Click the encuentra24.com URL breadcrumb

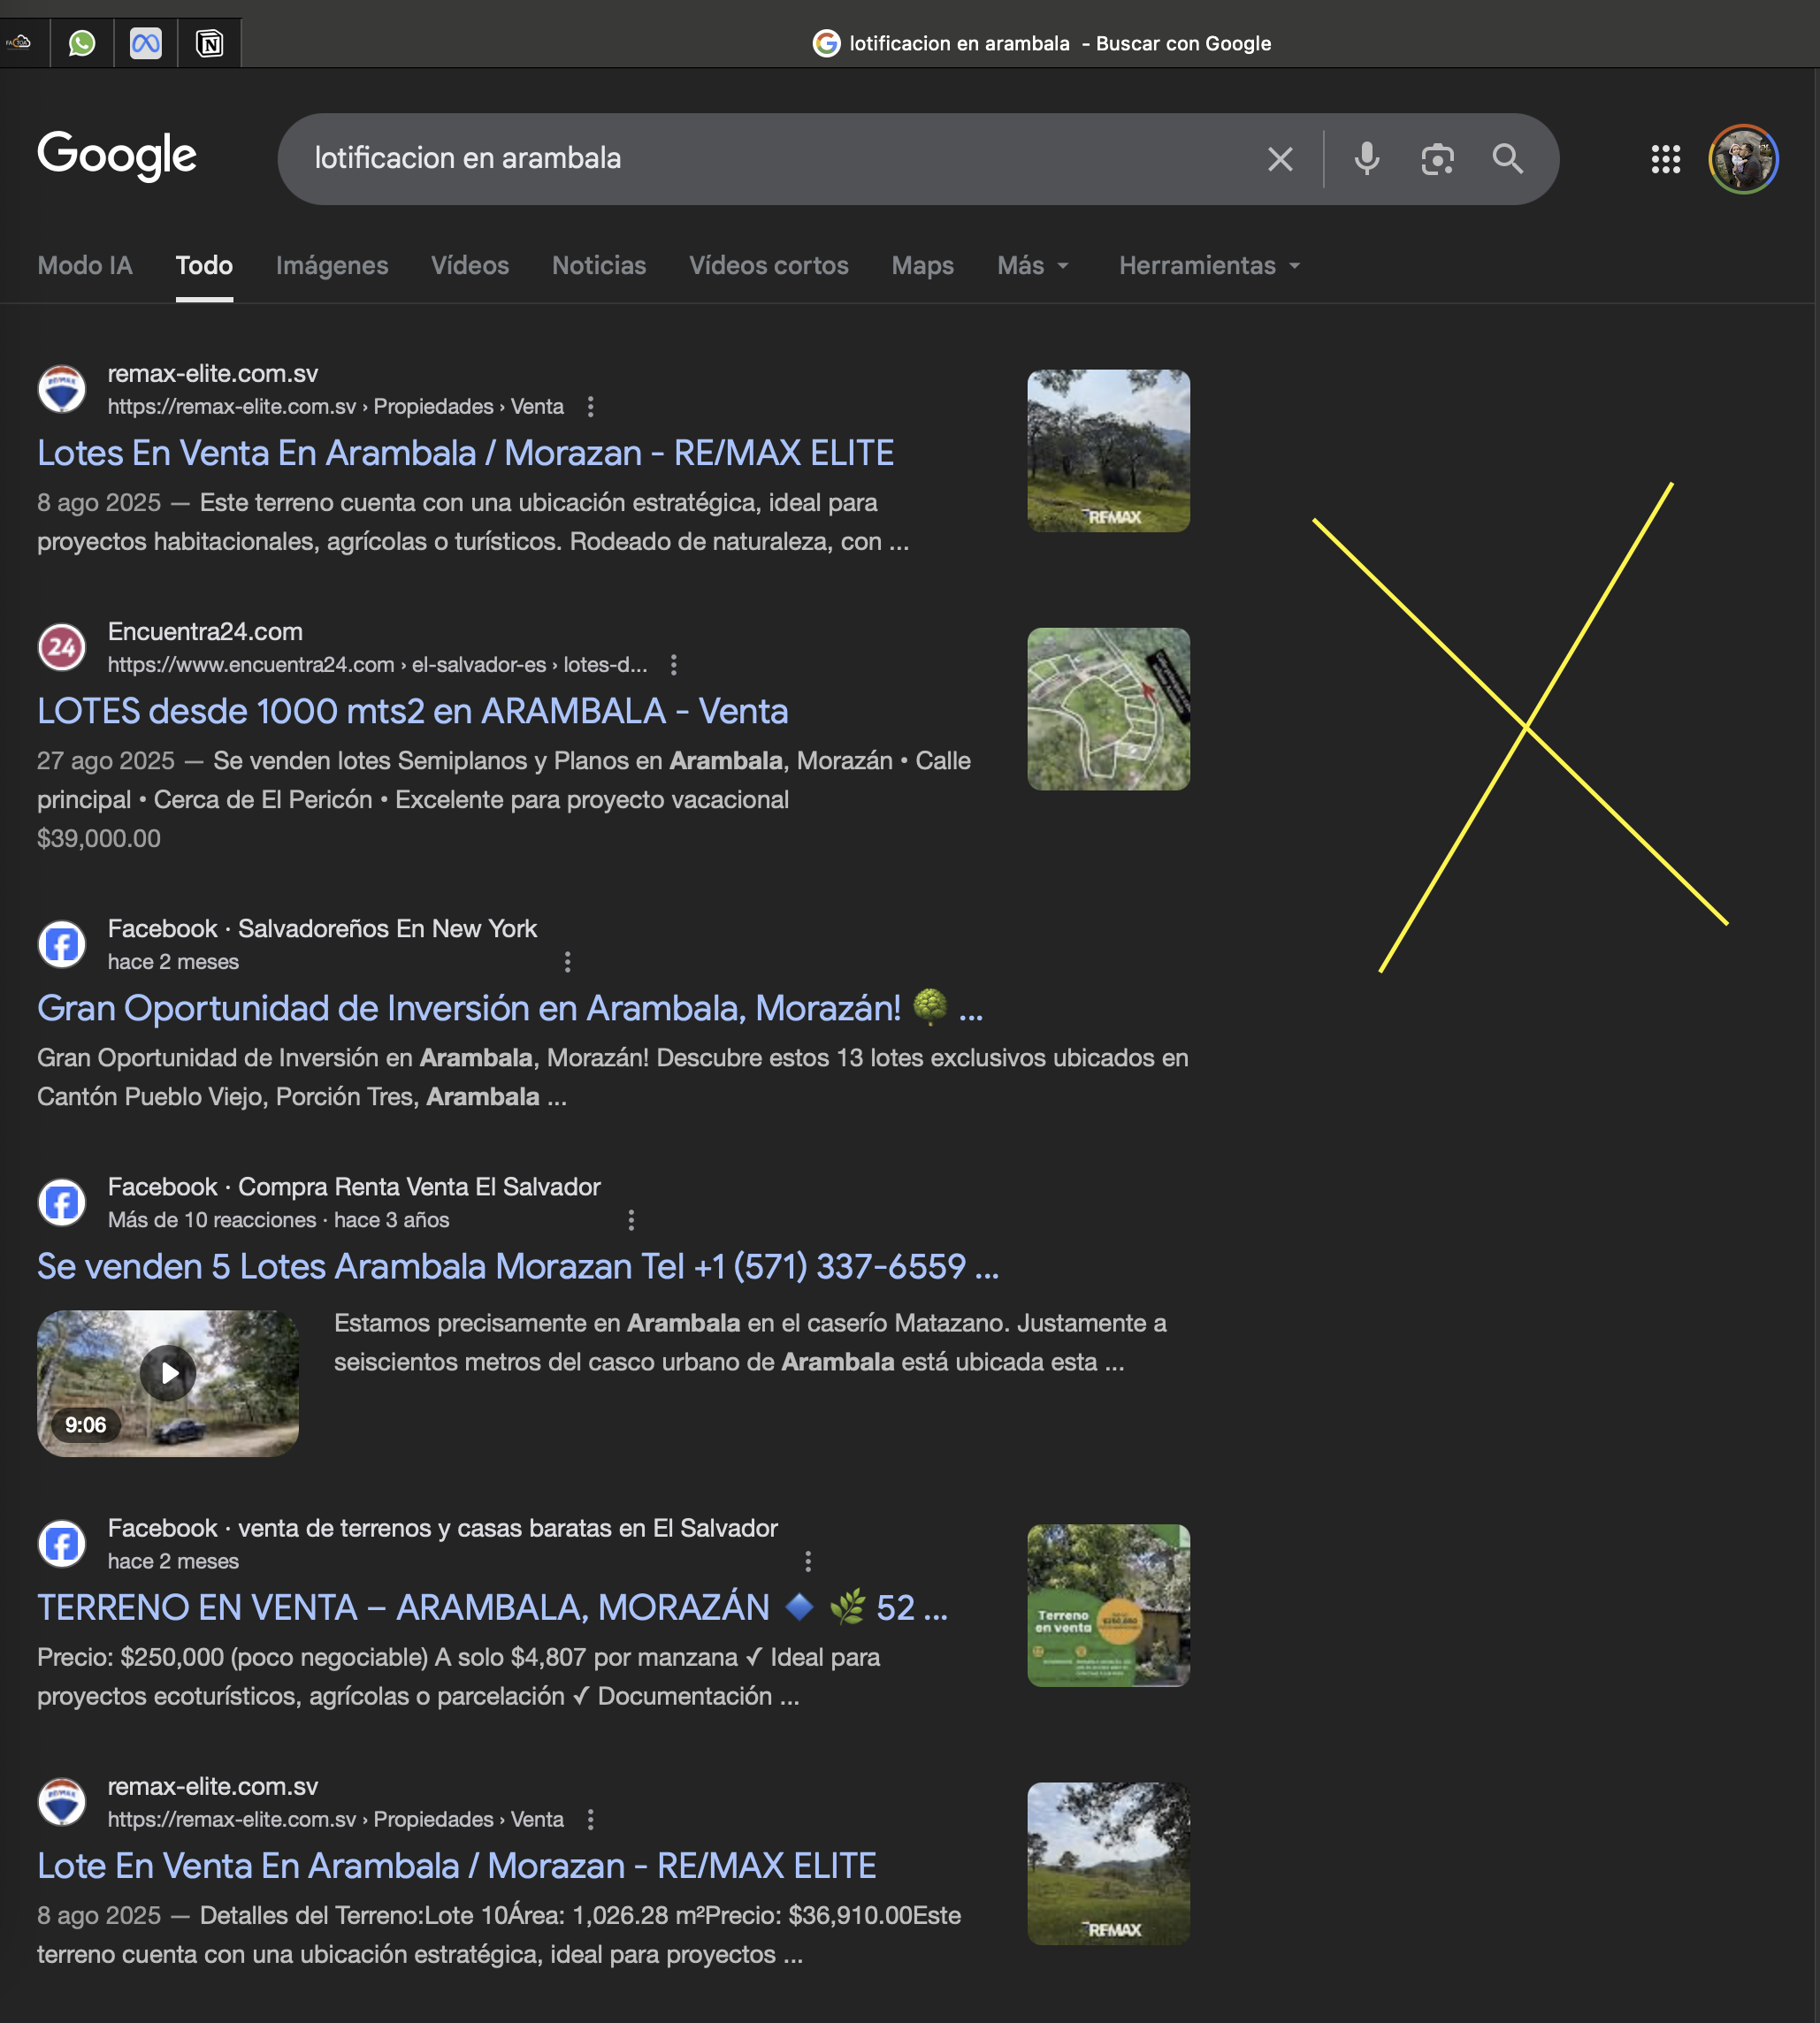378,665
